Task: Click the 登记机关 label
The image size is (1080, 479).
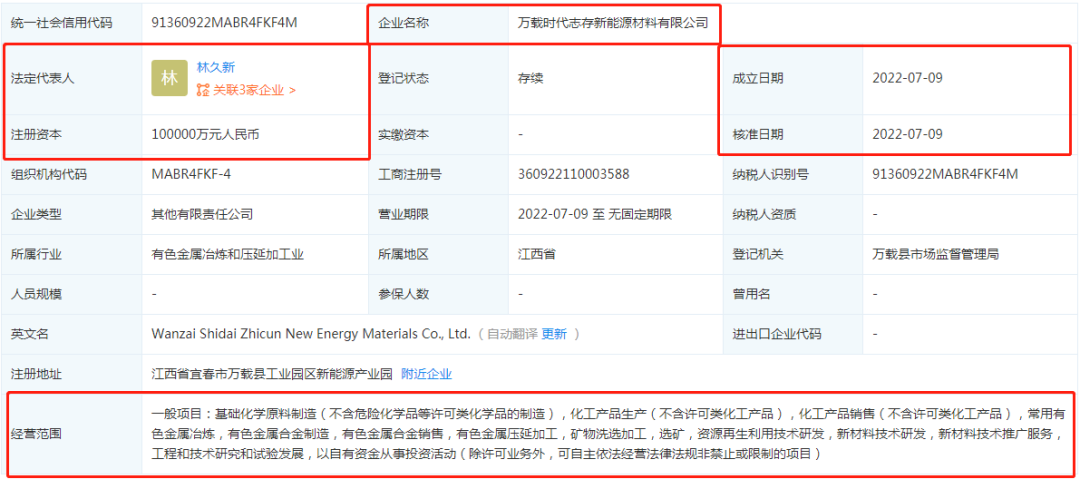Action: tap(758, 254)
